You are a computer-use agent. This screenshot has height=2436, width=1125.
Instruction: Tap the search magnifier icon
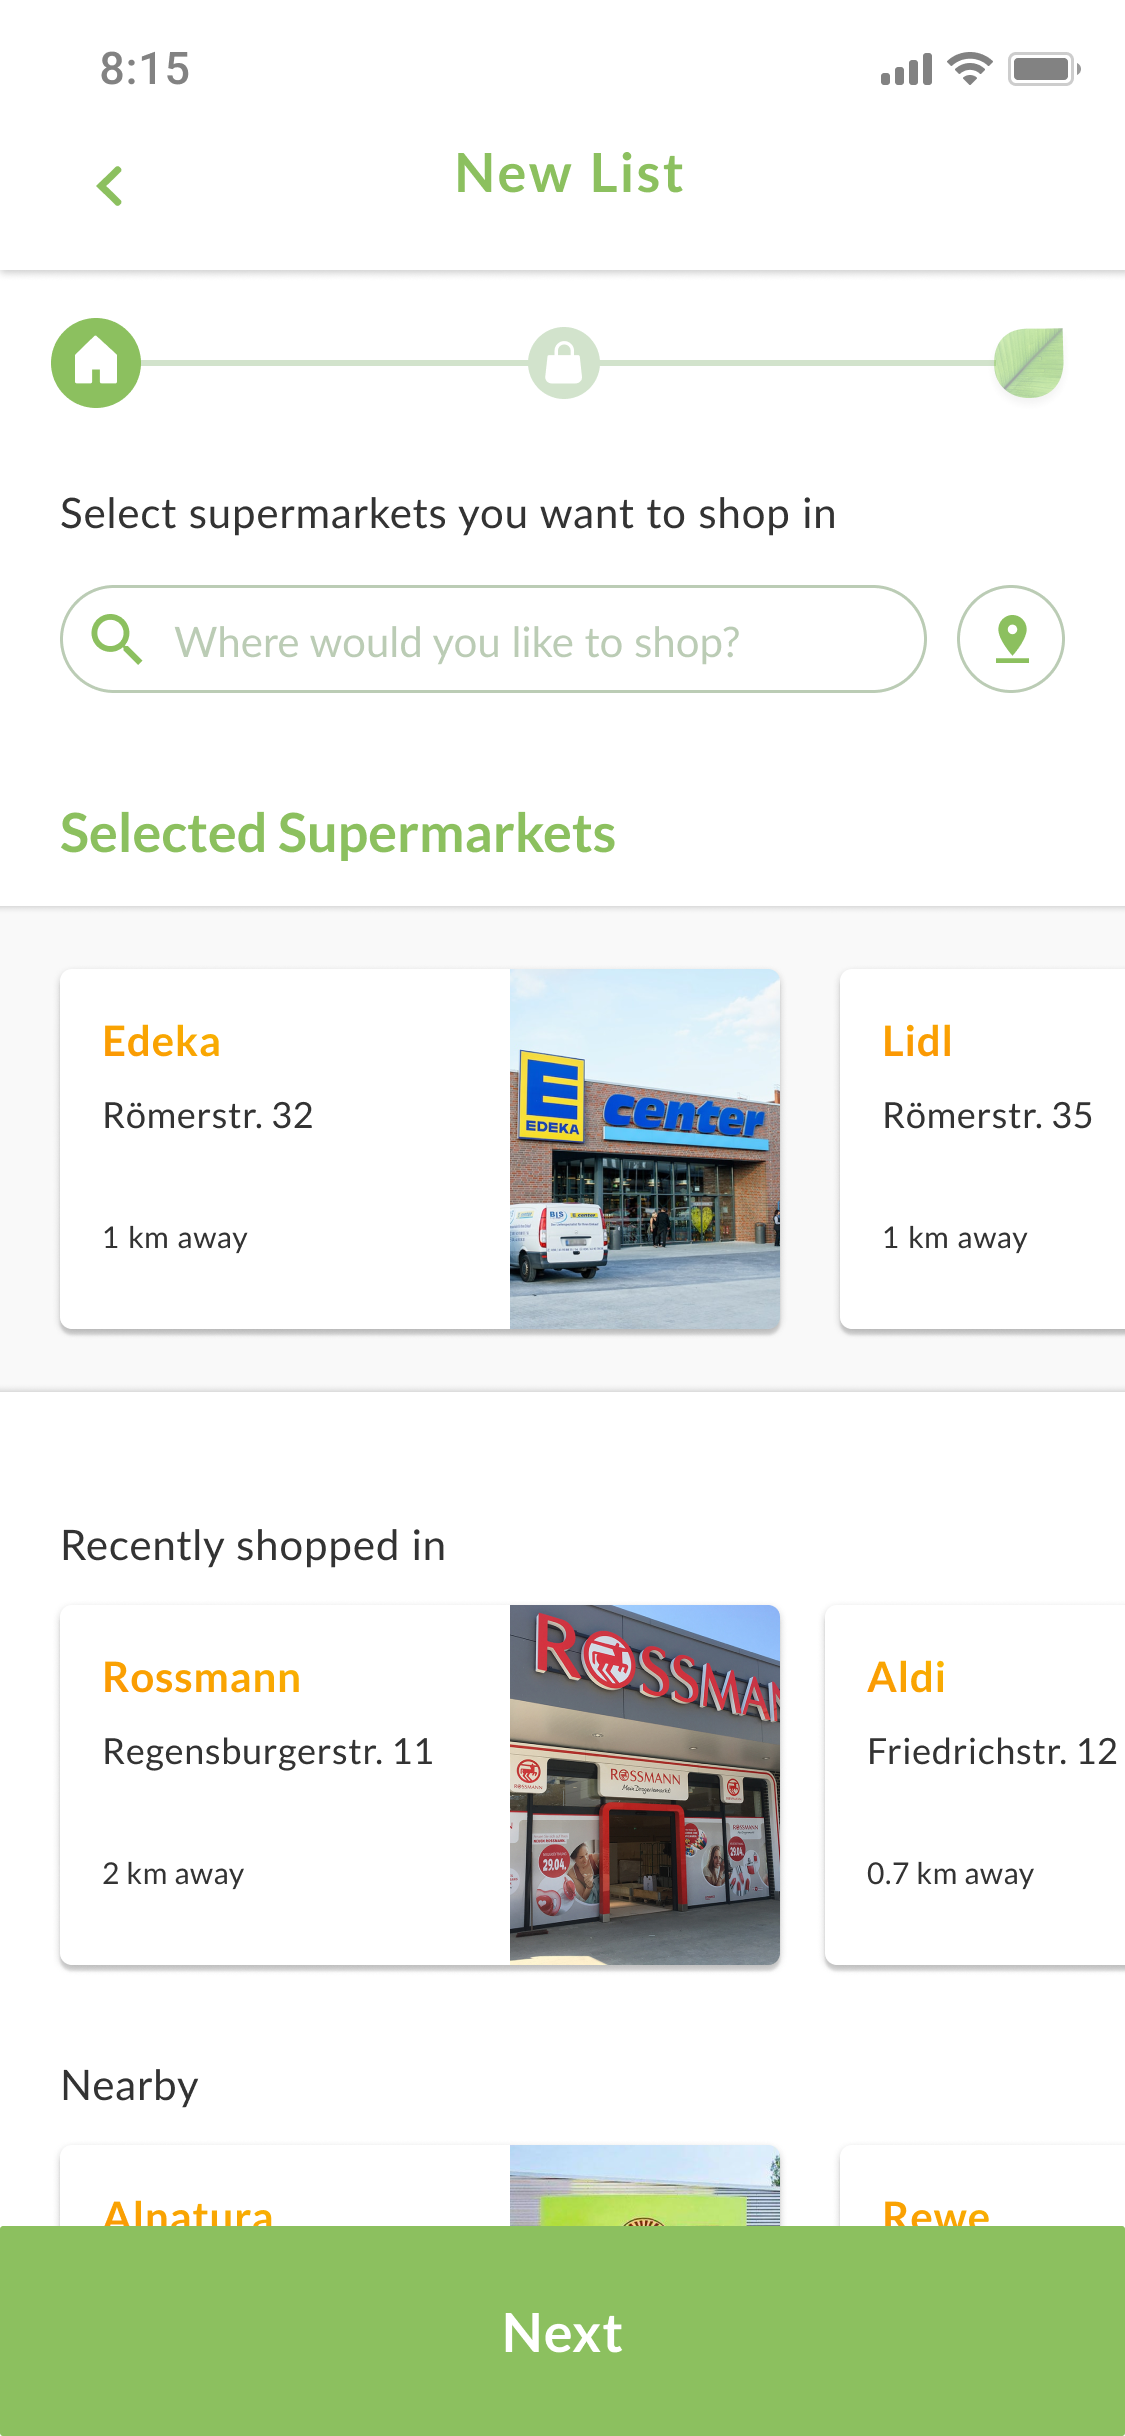117,639
